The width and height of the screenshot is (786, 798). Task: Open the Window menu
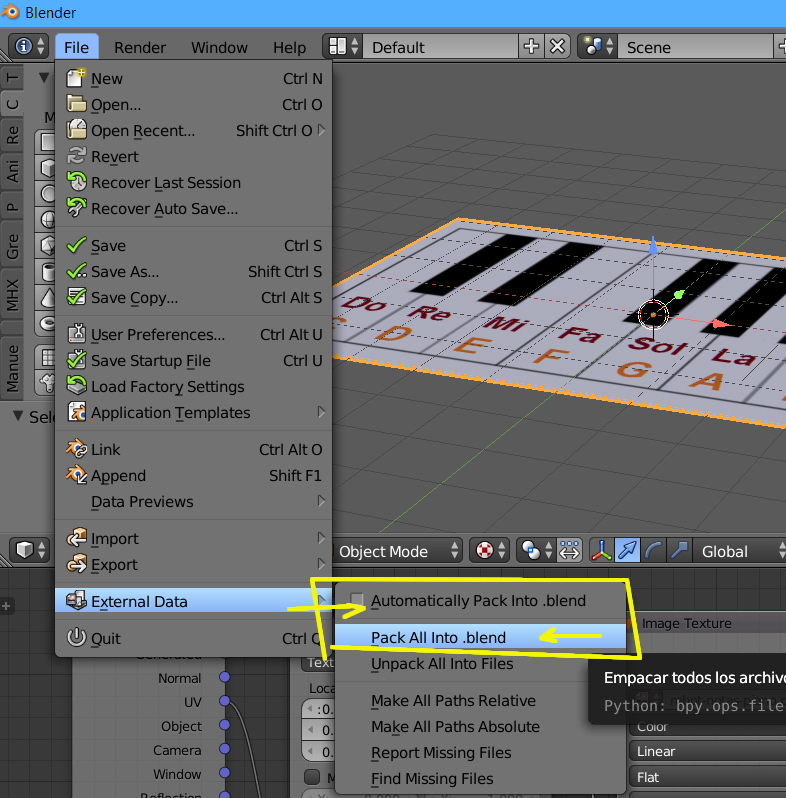pos(219,47)
